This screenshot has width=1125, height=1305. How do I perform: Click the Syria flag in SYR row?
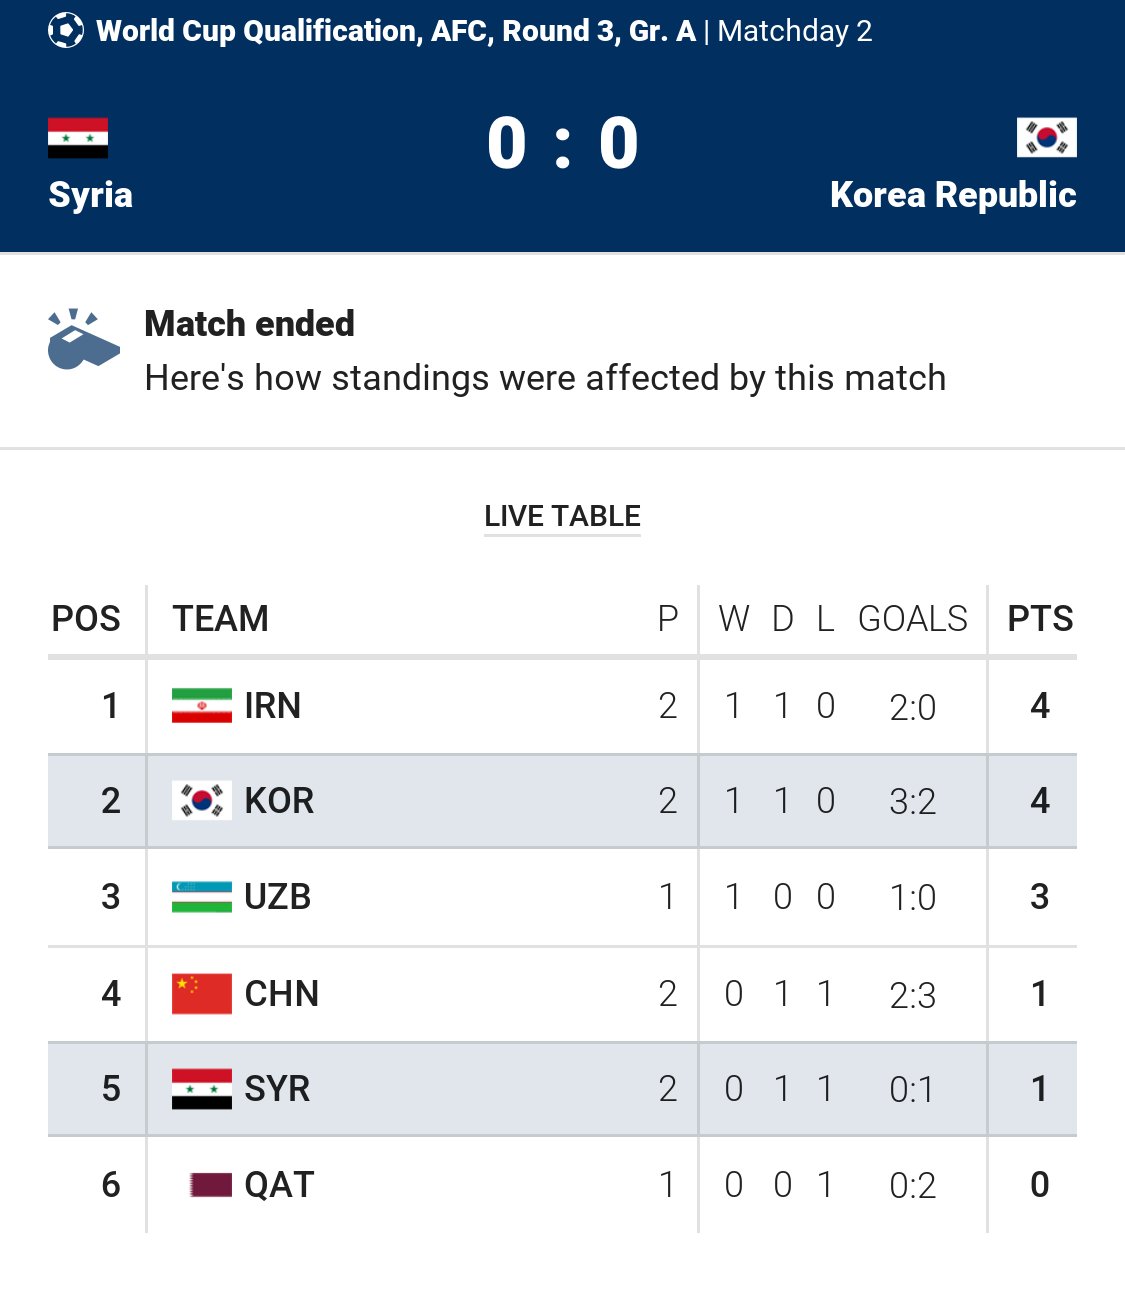(x=202, y=1089)
